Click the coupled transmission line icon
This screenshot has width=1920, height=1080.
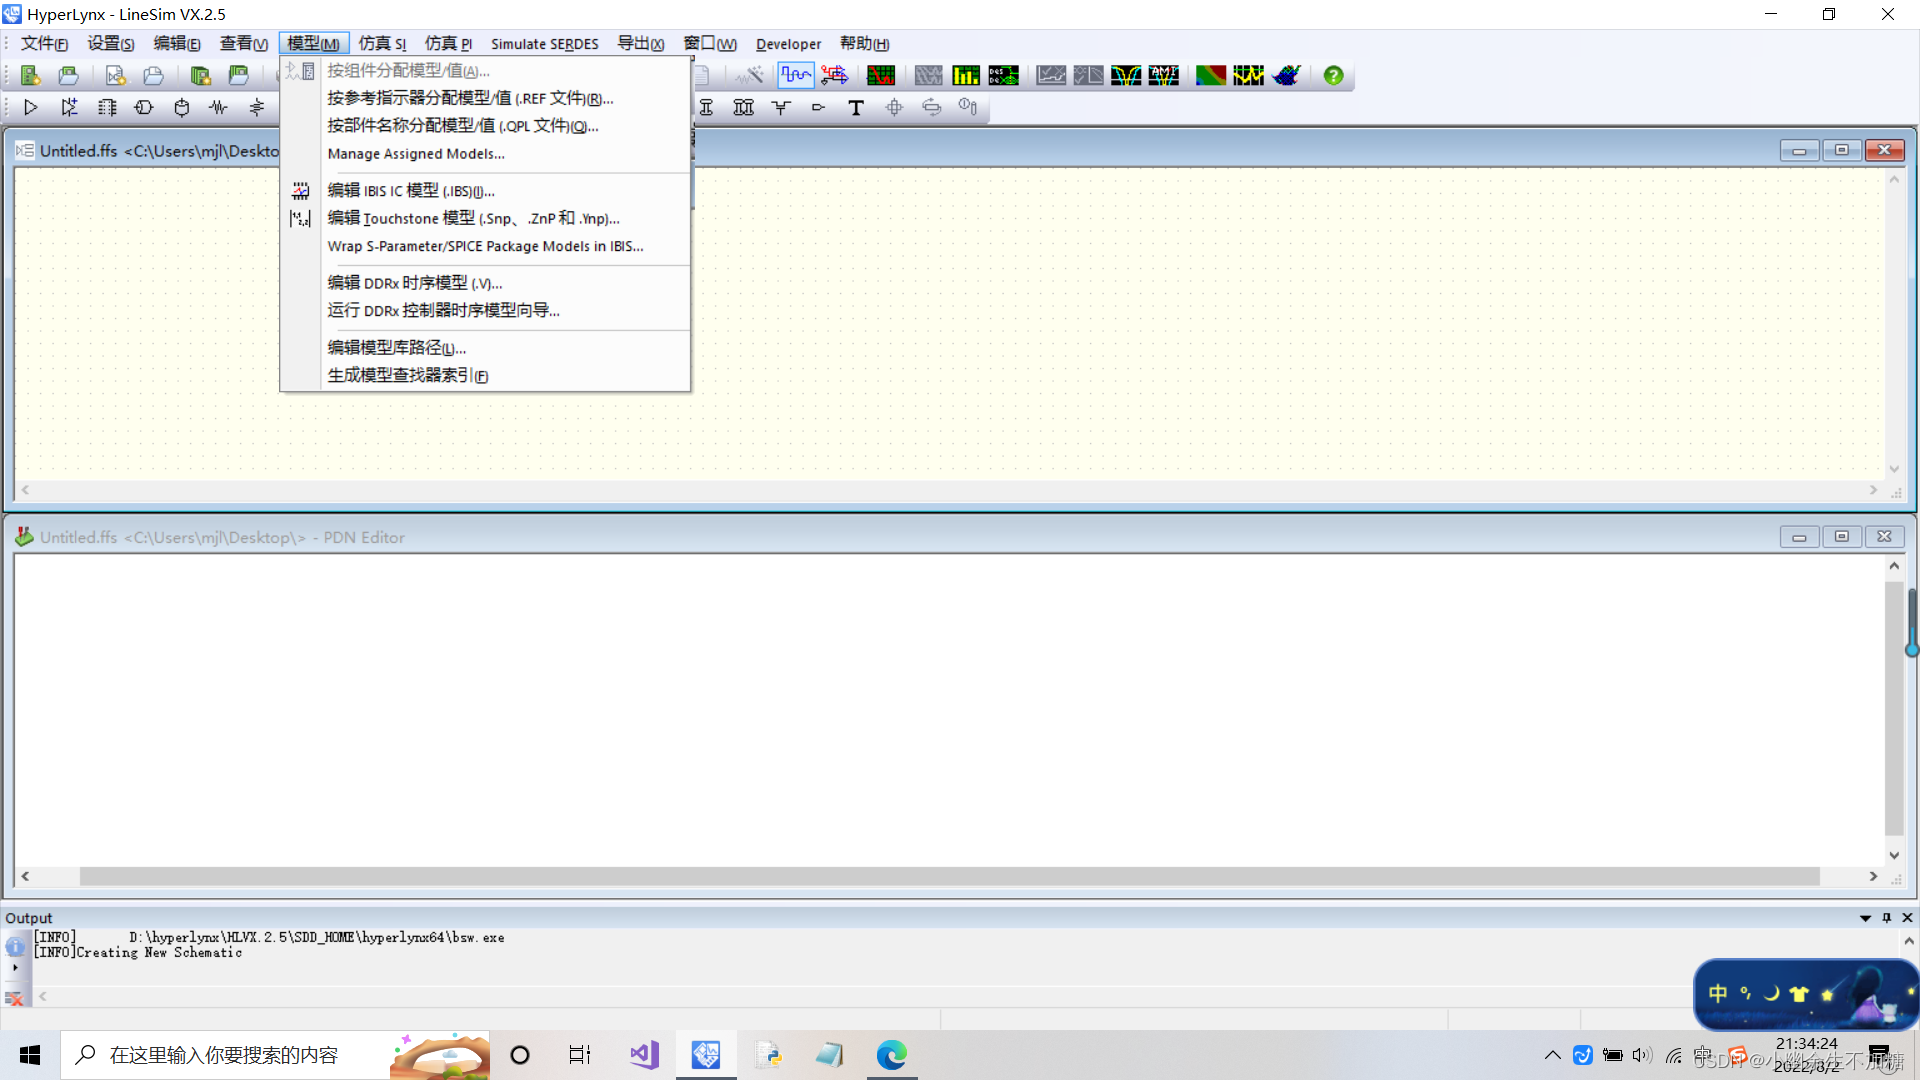point(743,107)
